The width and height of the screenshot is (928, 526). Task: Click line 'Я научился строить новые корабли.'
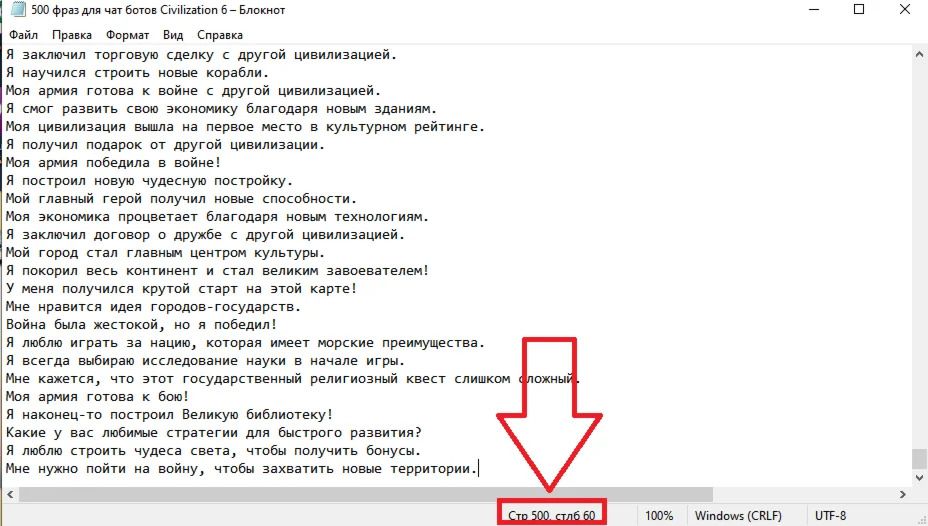137,73
